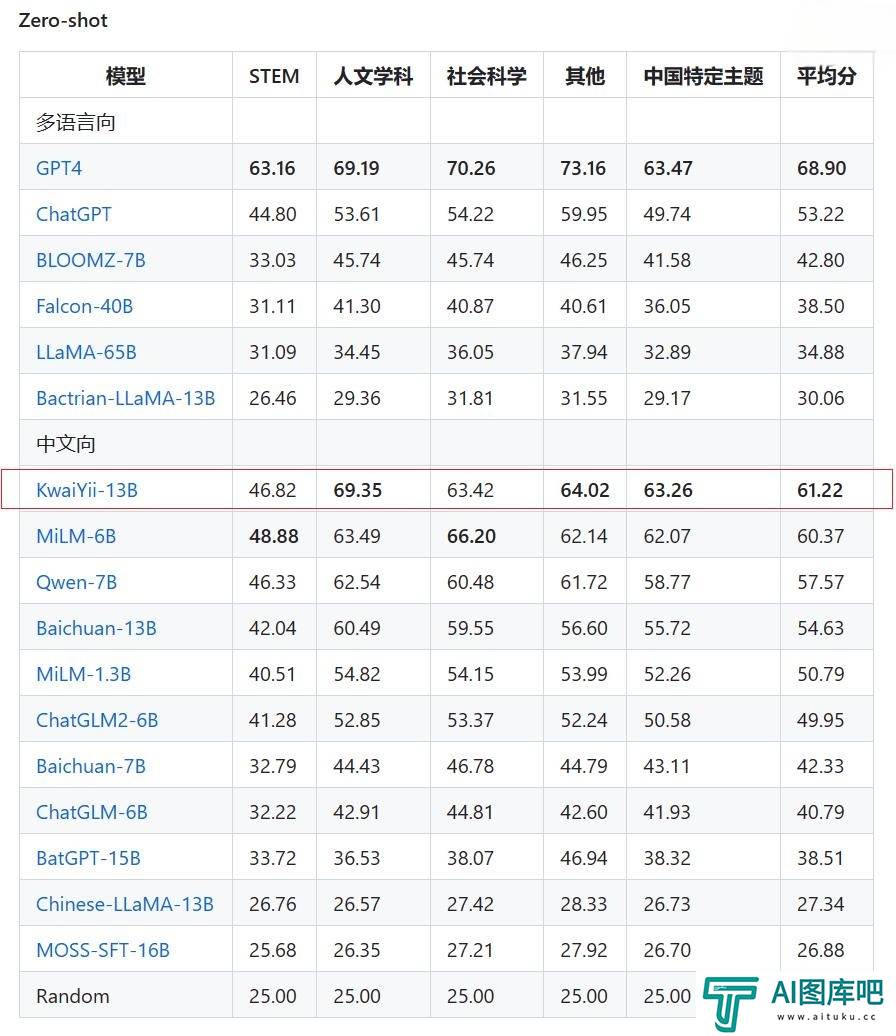Open the GPT4 model link

pyautogui.click(x=59, y=168)
